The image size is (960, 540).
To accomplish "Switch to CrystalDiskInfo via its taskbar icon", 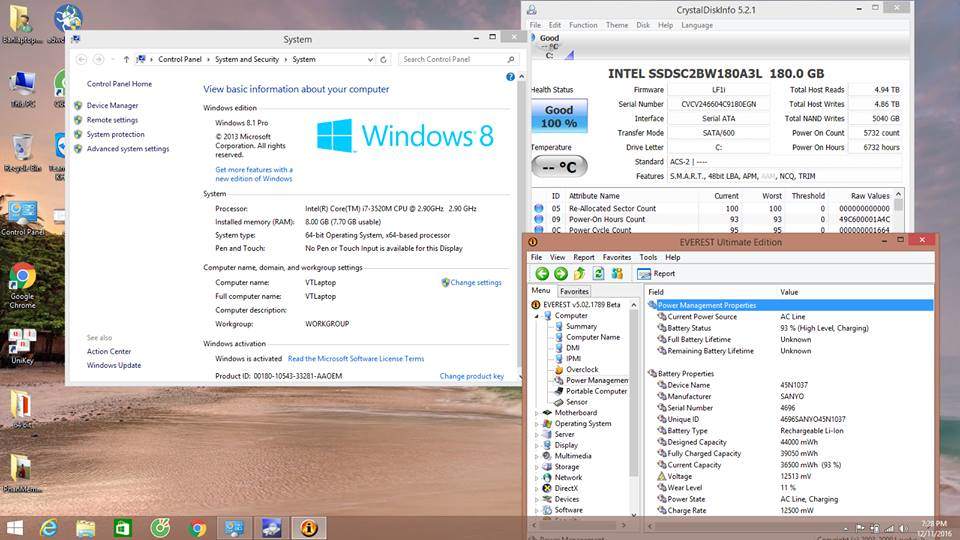I will coord(271,528).
